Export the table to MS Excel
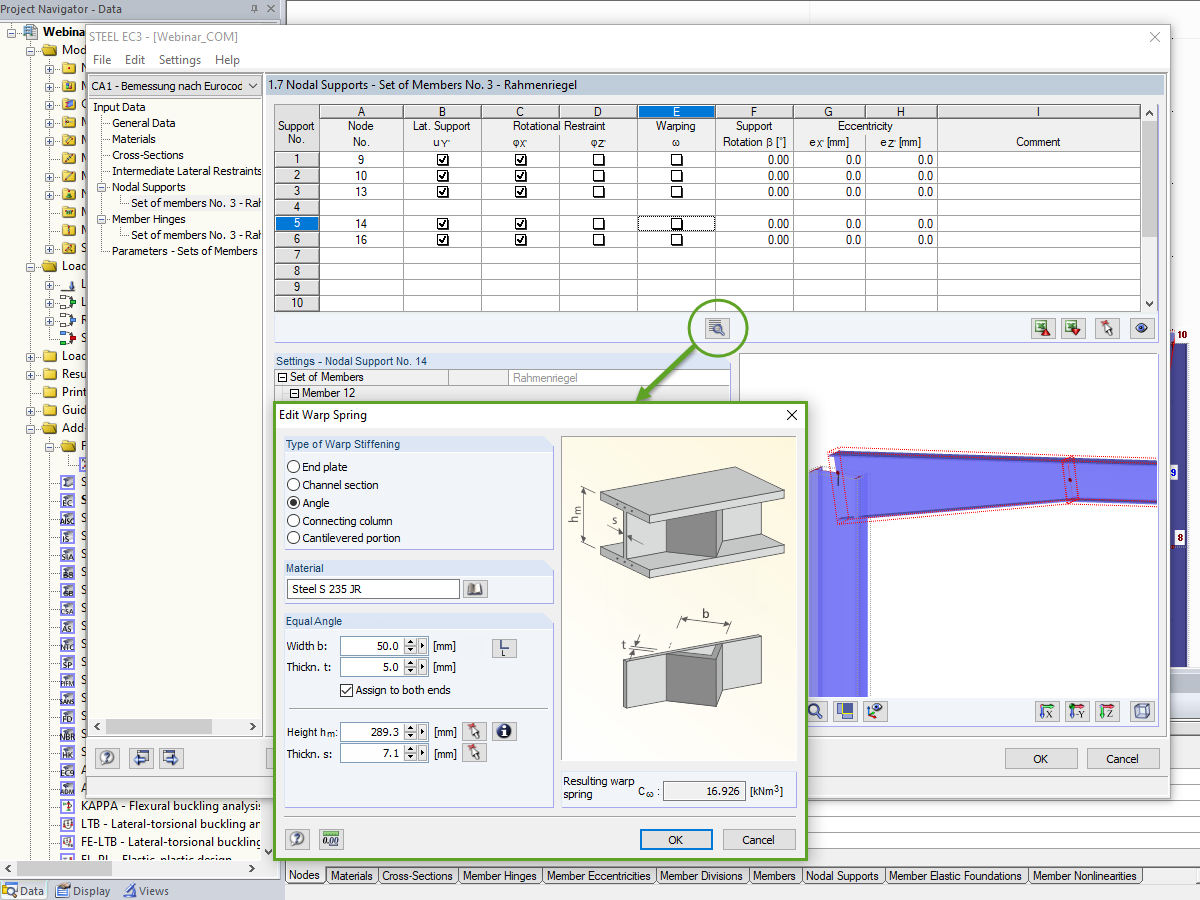 (x=1043, y=328)
